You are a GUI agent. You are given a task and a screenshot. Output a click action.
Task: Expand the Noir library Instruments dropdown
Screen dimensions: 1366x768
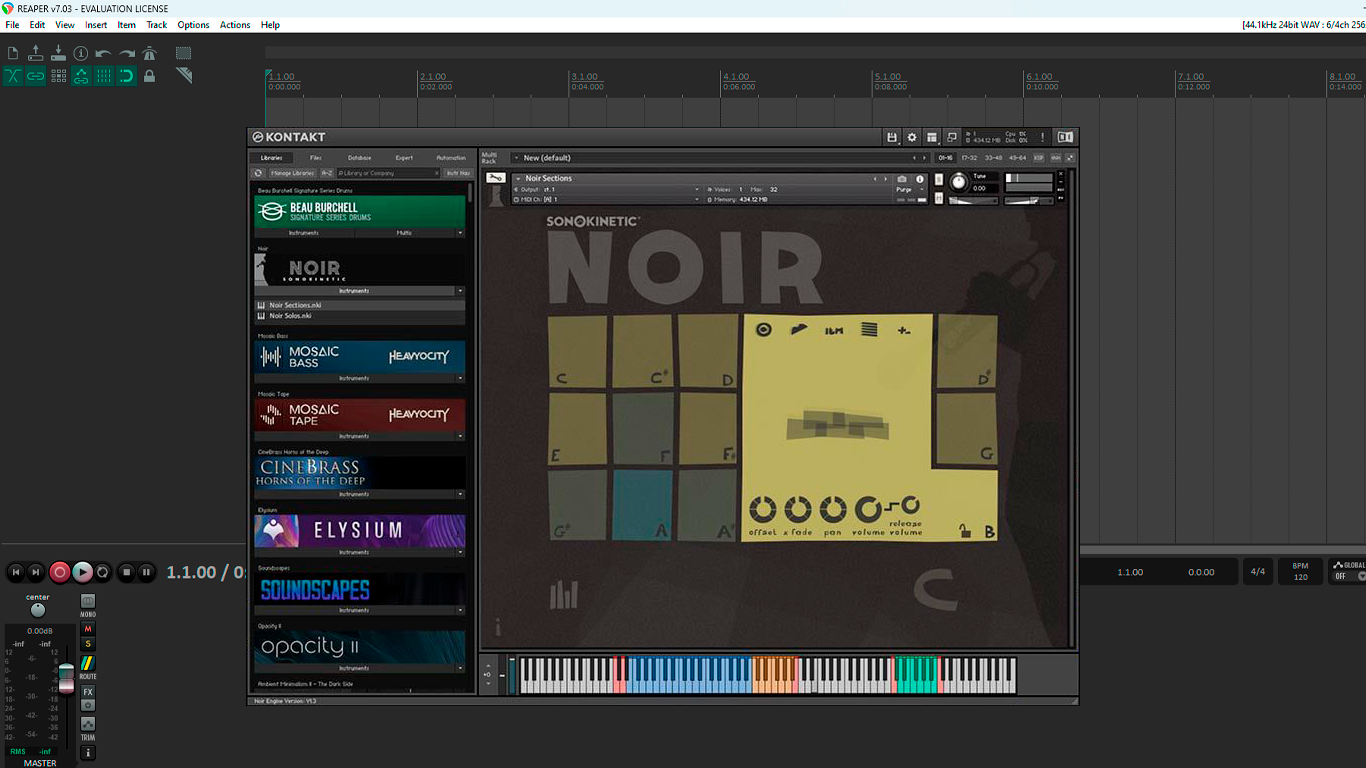pos(460,291)
